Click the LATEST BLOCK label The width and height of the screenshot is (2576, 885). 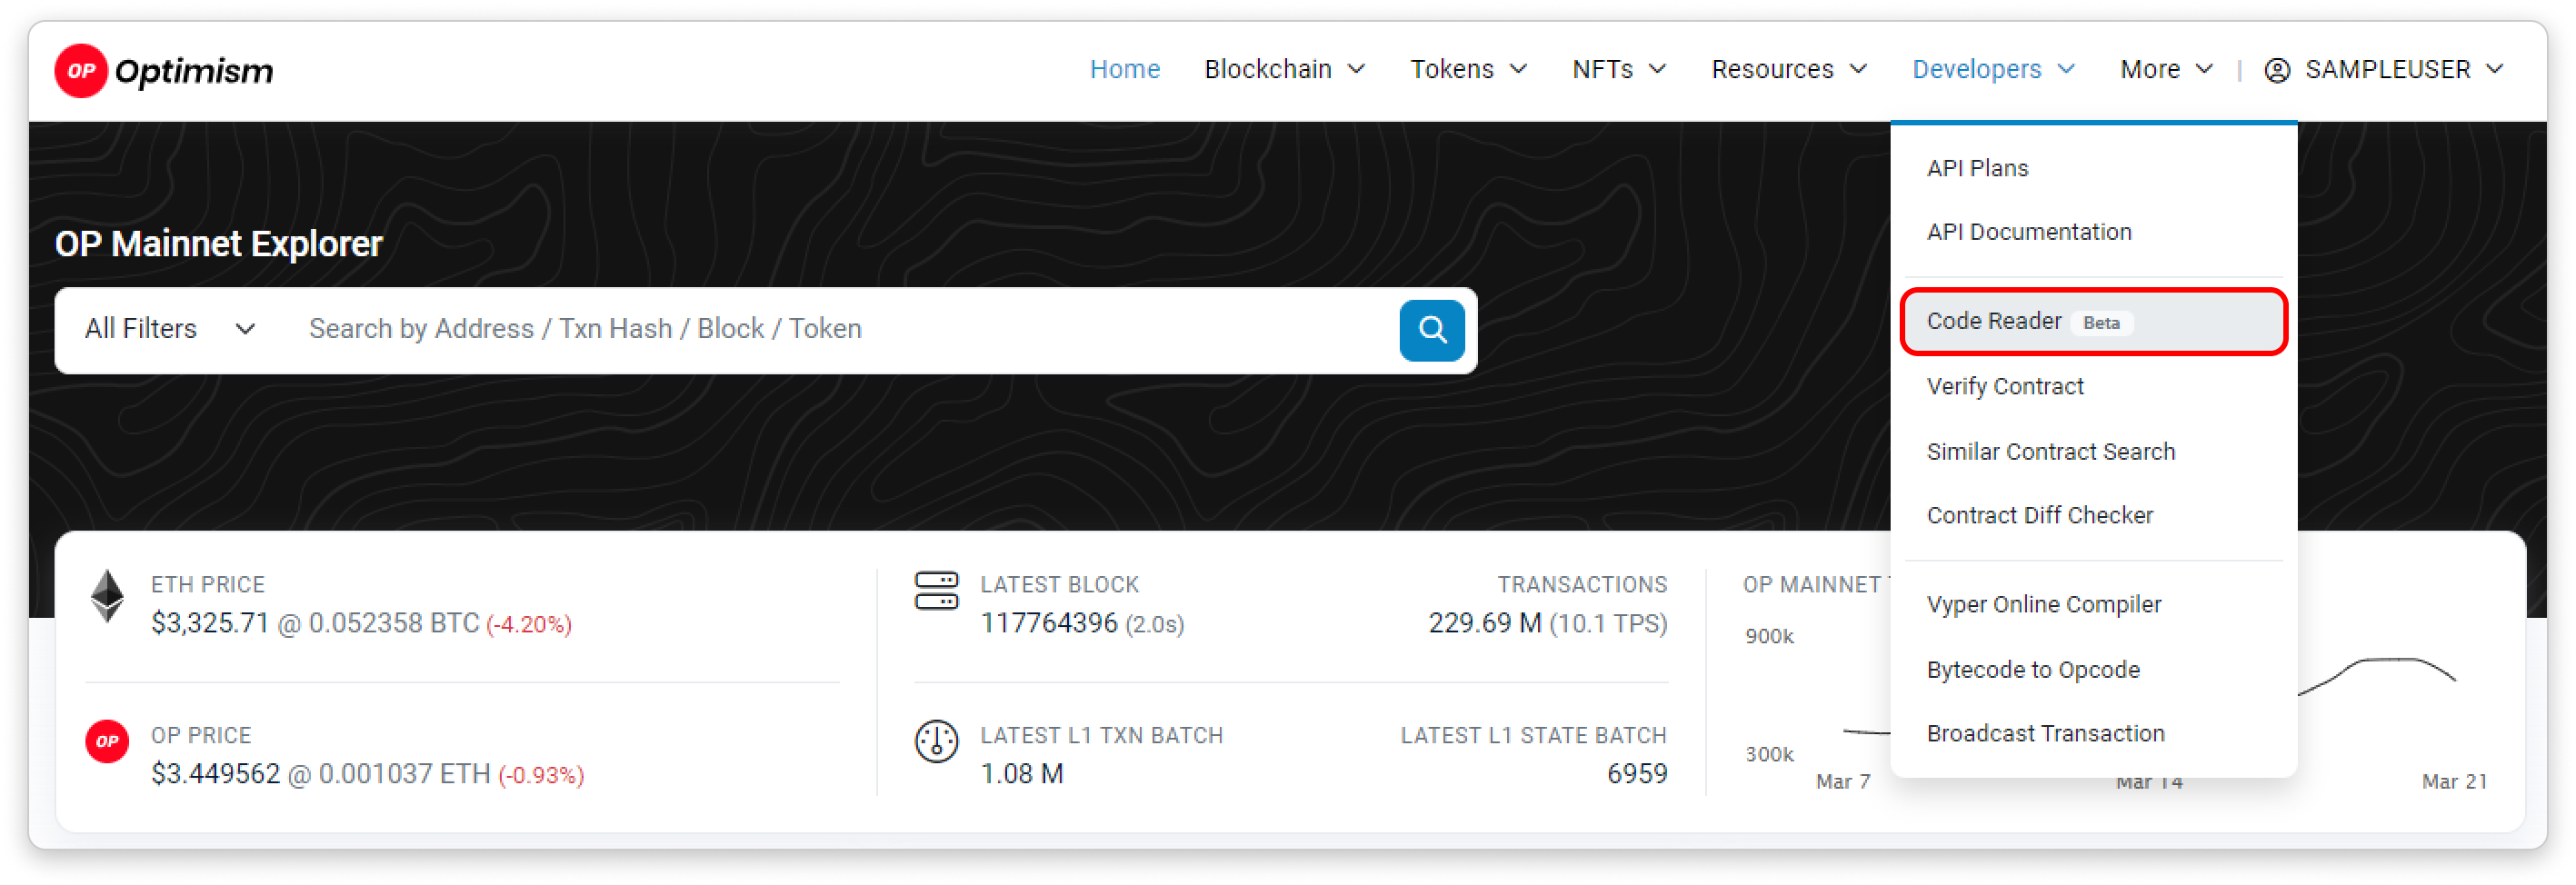1059,585
